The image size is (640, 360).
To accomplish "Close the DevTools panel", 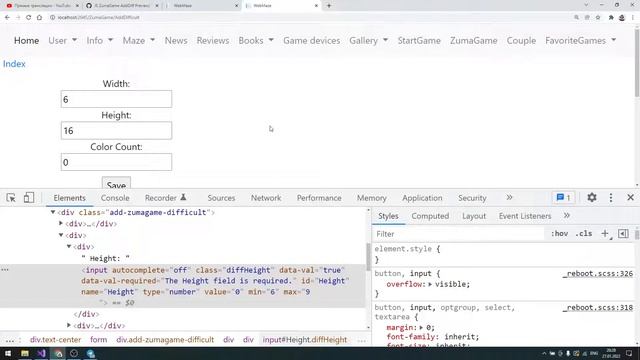I will [631, 198].
